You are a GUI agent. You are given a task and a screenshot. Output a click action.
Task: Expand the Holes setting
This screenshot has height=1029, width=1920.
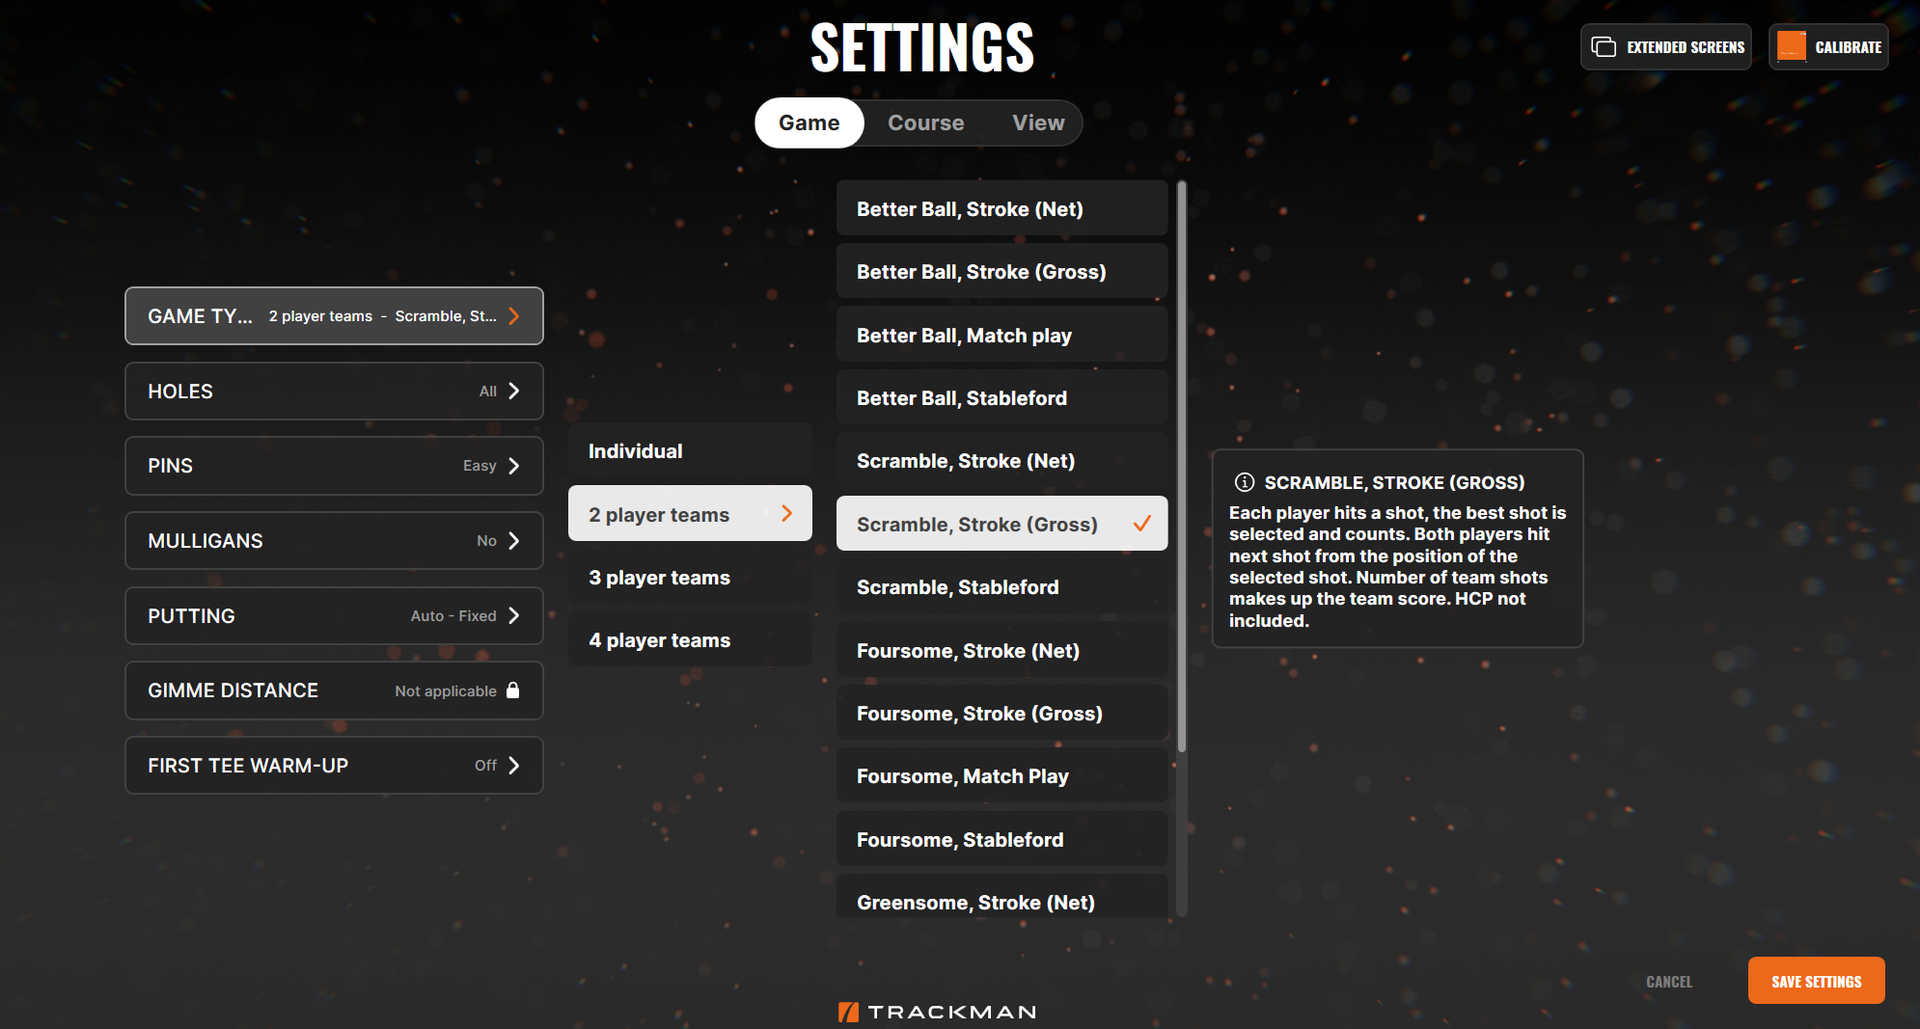click(x=334, y=391)
